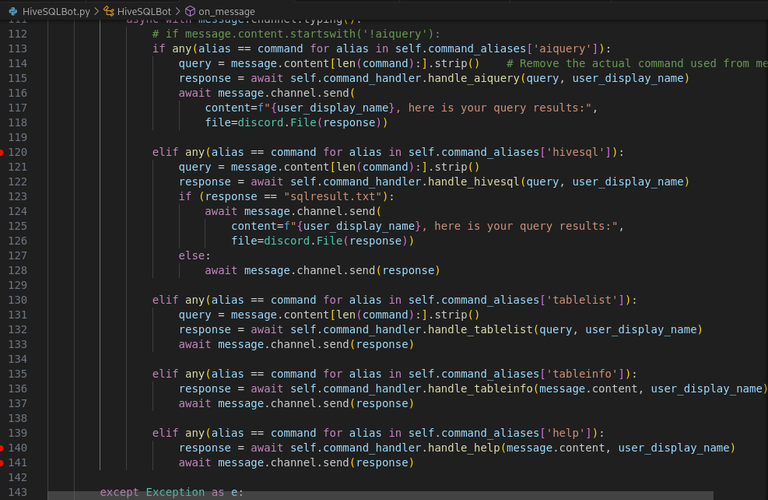The image size is (768, 500).
Task: Click discord.File on line 118
Action: 277,123
